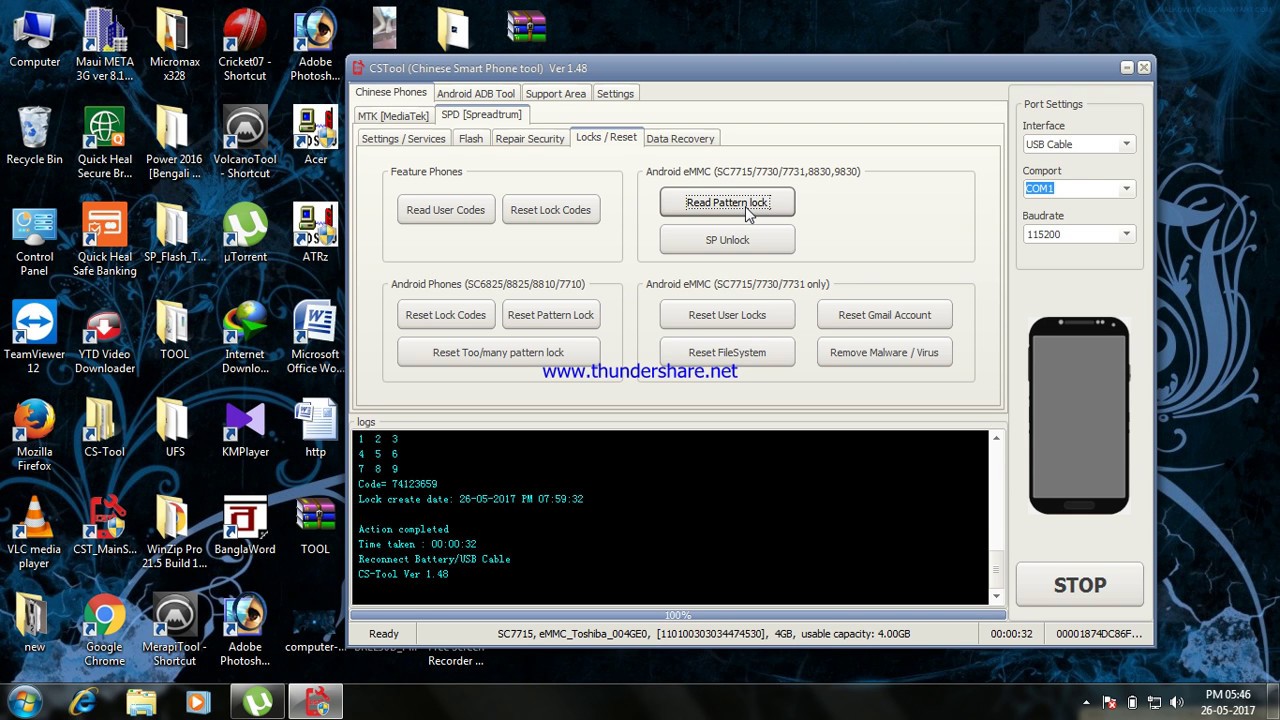Screen dimensions: 1280x720
Task: Open the Windows Start menu
Action: [x=25, y=703]
